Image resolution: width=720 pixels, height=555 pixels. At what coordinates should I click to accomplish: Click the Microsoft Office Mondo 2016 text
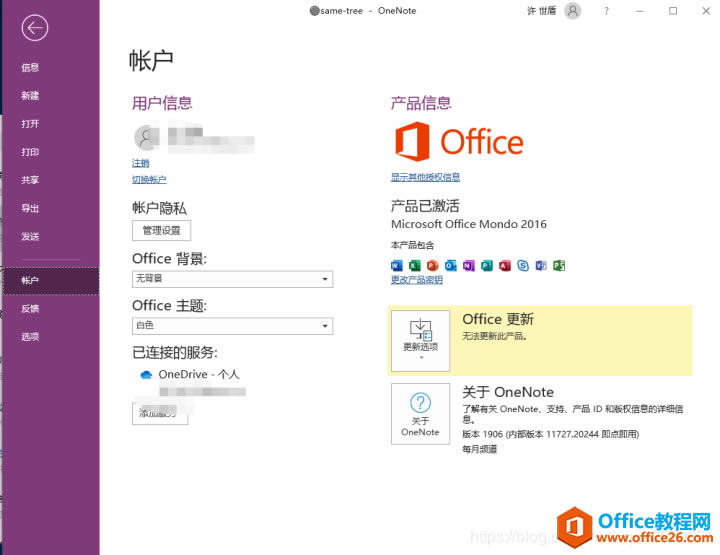coord(469,224)
